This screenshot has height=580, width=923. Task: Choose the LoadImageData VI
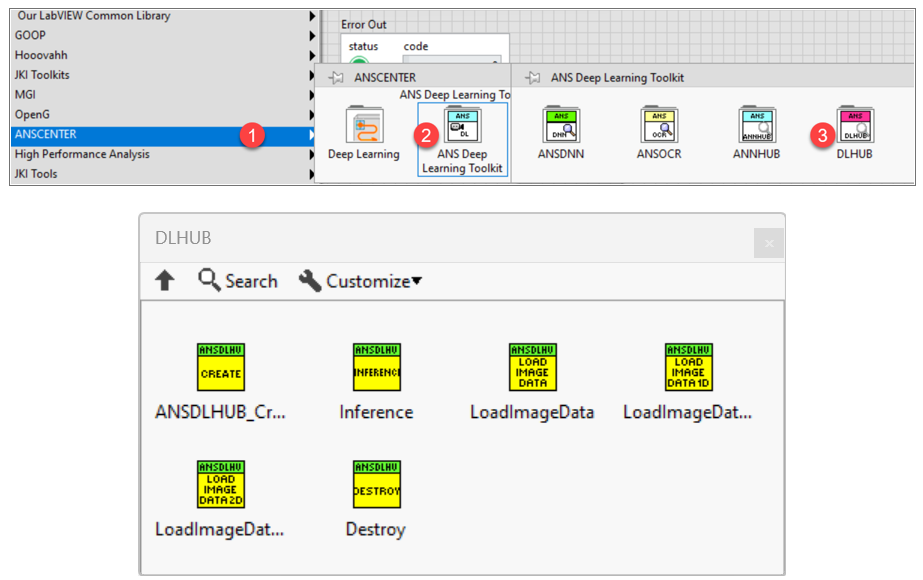tap(532, 367)
